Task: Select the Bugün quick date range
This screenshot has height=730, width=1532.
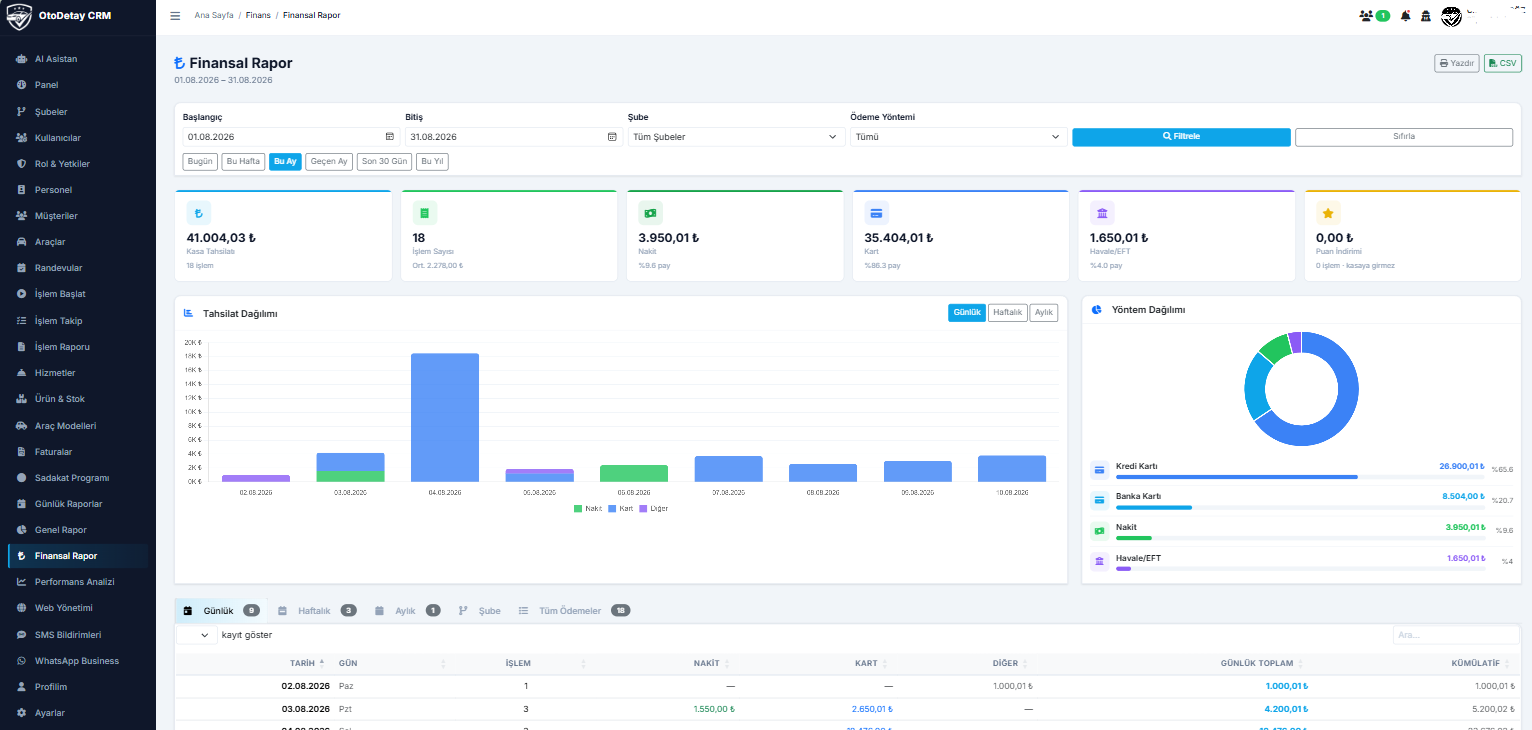Action: [x=200, y=162]
